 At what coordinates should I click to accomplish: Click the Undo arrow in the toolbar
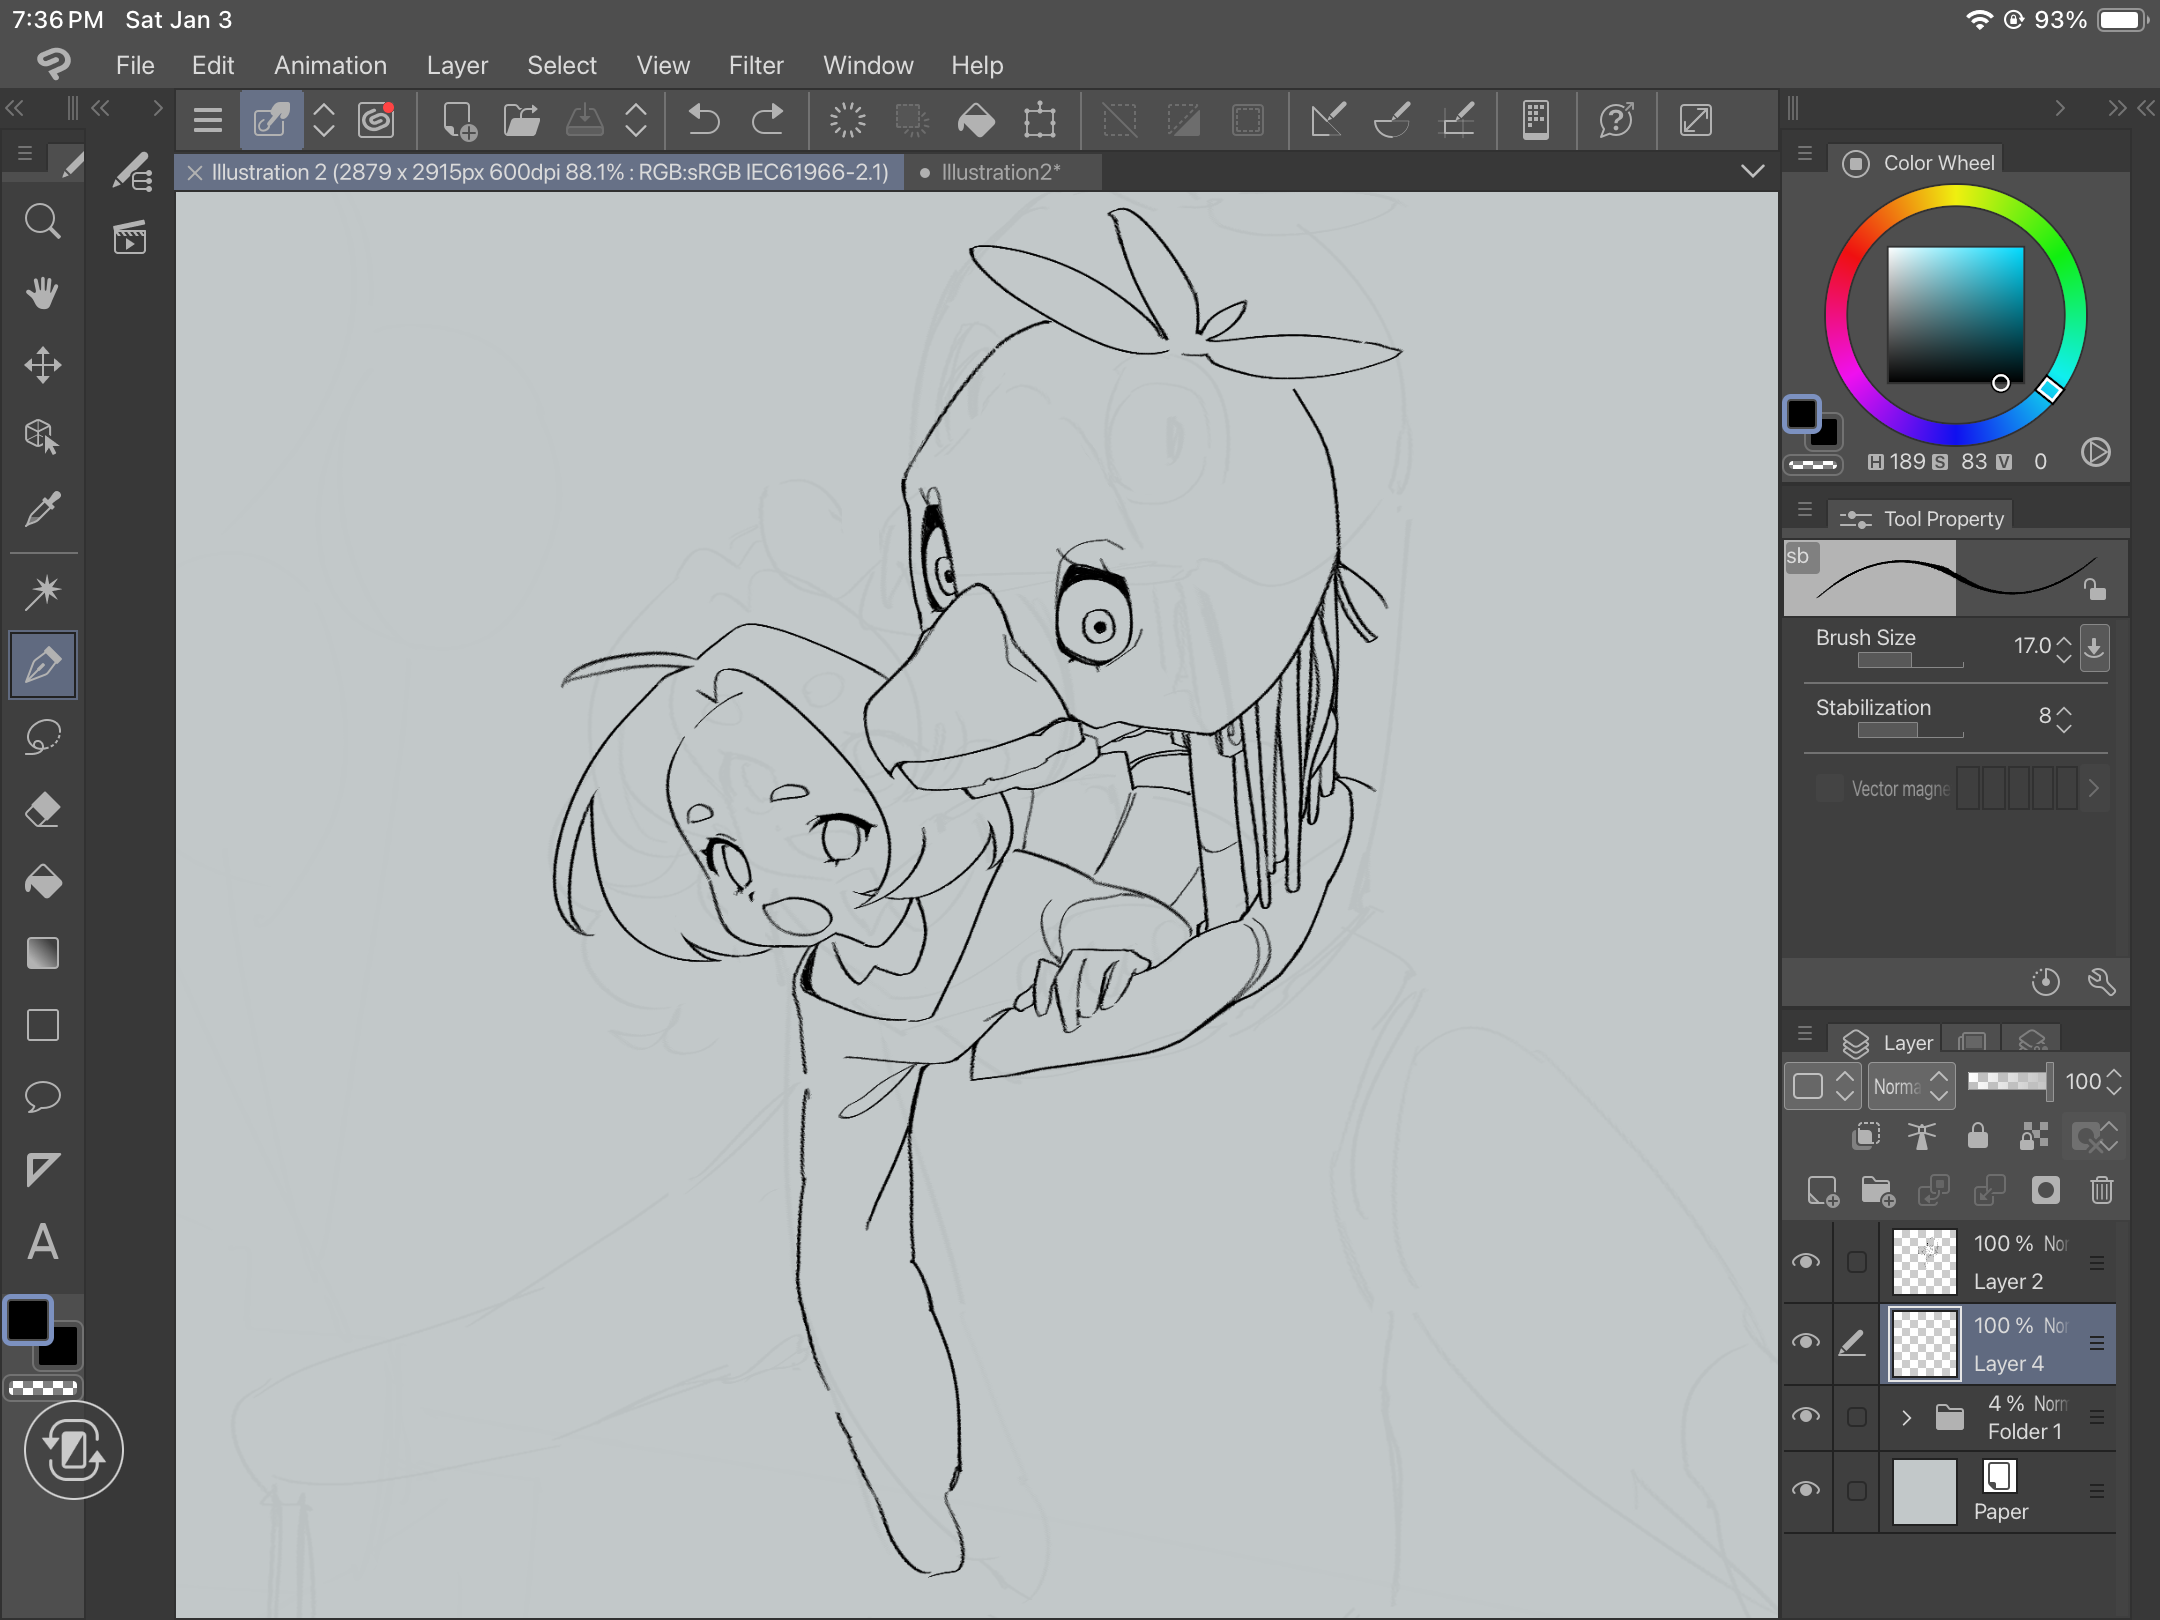pos(704,121)
